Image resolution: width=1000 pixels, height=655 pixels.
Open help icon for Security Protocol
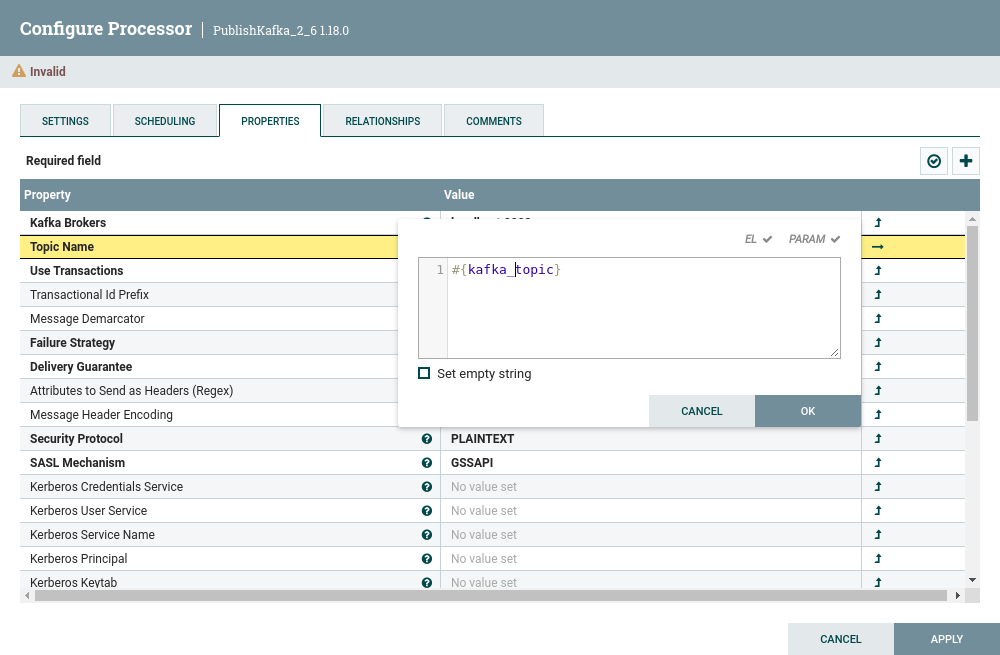427,439
